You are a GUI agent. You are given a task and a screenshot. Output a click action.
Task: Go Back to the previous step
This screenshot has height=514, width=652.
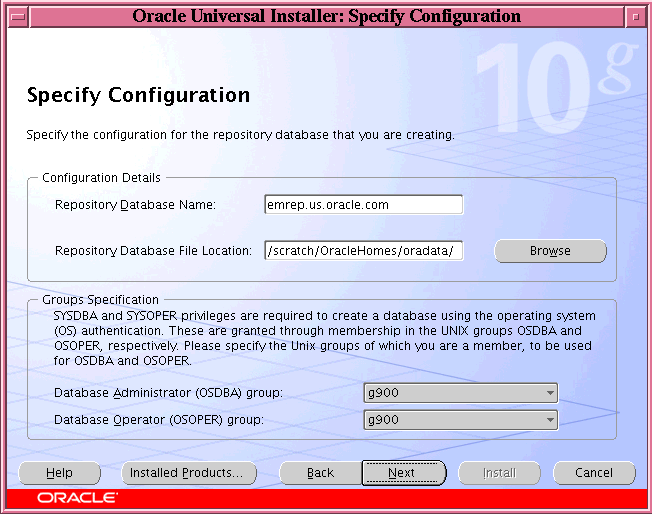click(x=320, y=473)
